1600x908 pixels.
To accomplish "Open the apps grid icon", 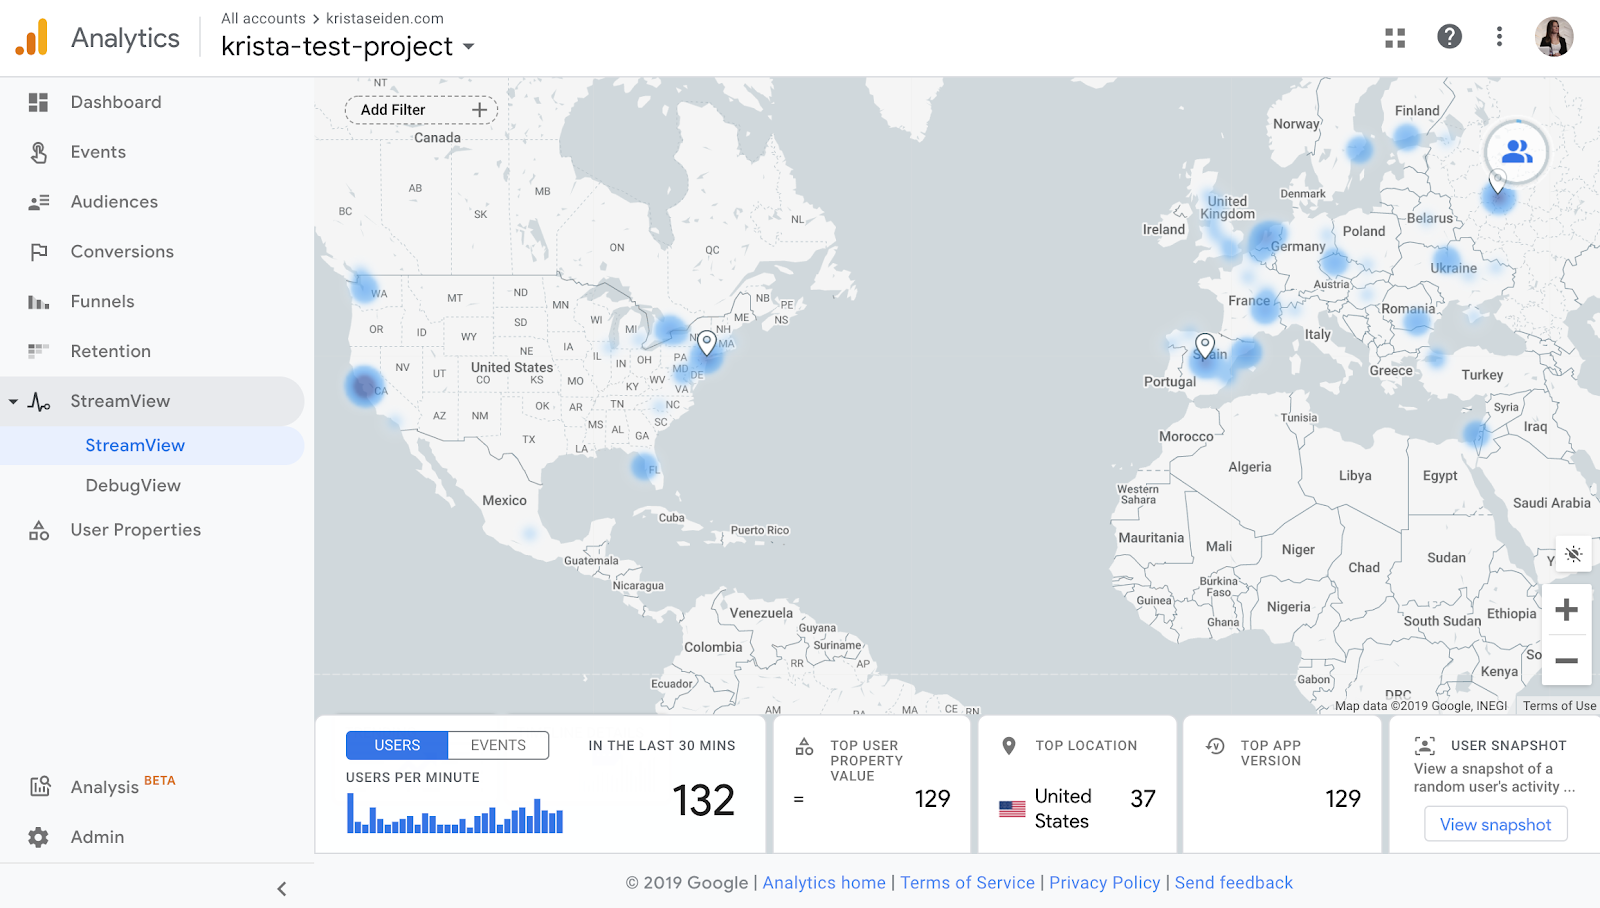I will [x=1395, y=37].
